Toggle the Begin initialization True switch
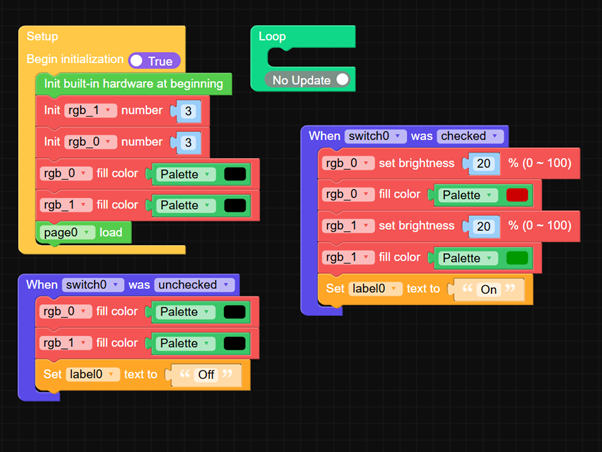Image resolution: width=602 pixels, height=452 pixels. tap(154, 61)
